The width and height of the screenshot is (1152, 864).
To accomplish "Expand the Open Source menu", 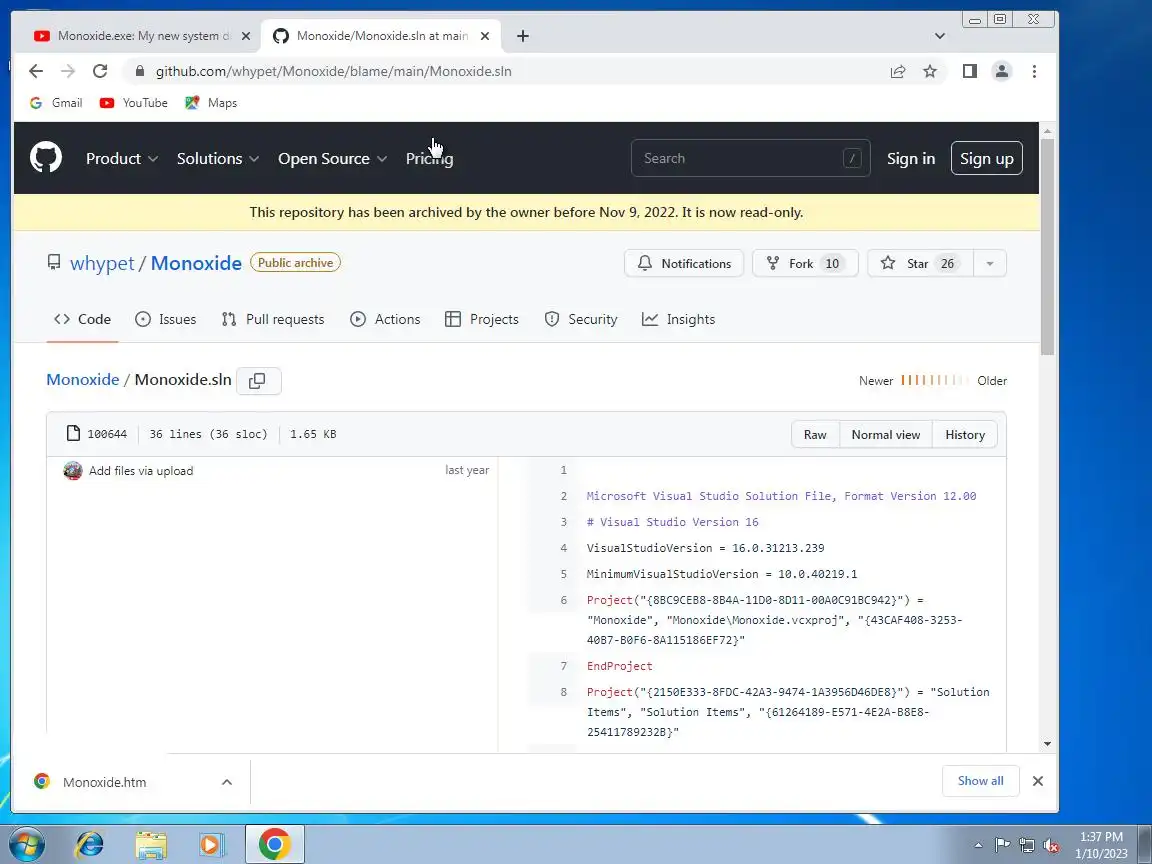I will point(332,158).
